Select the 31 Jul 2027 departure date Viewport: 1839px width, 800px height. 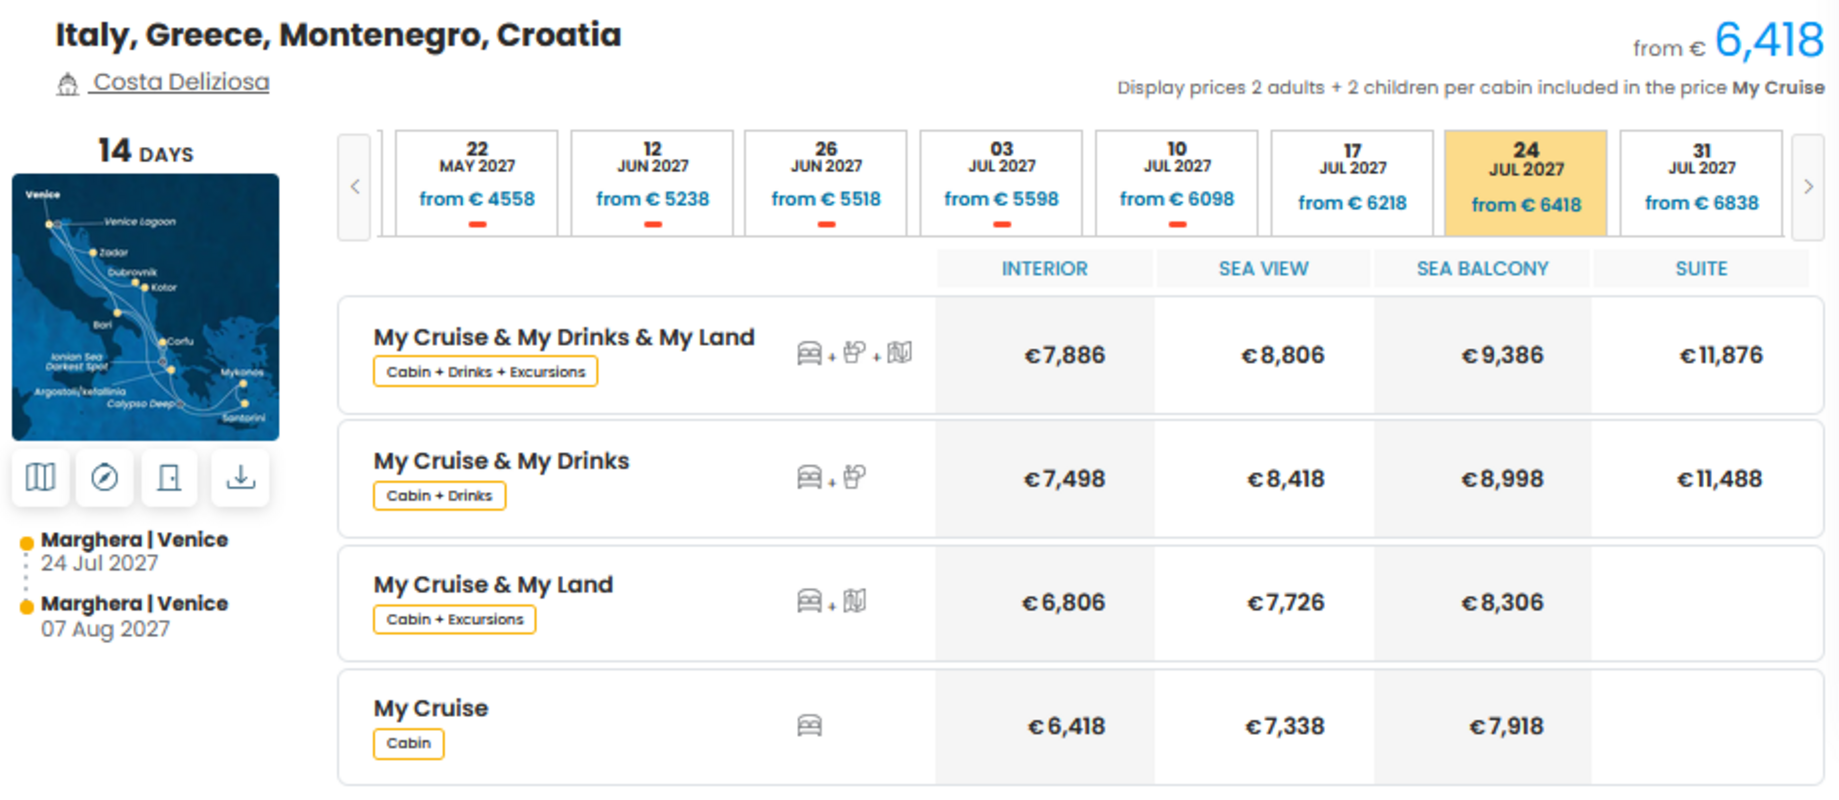(x=1701, y=183)
